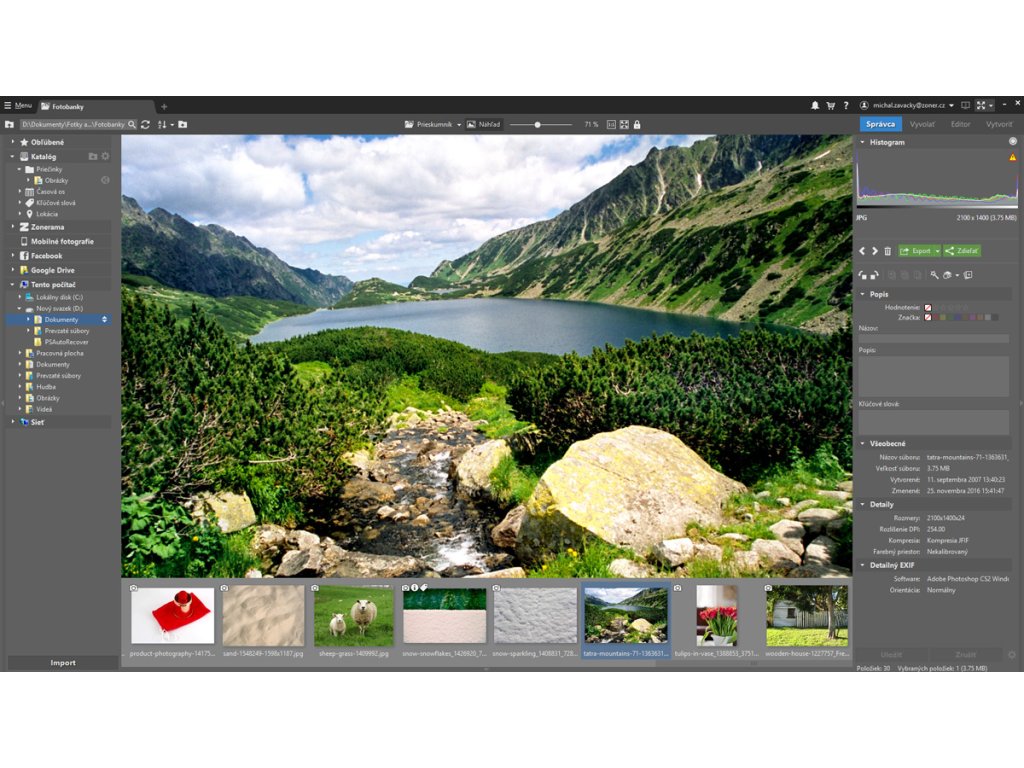This screenshot has width=1024, height=768.
Task: Expand the Obľúbené tree node
Action: point(12,142)
